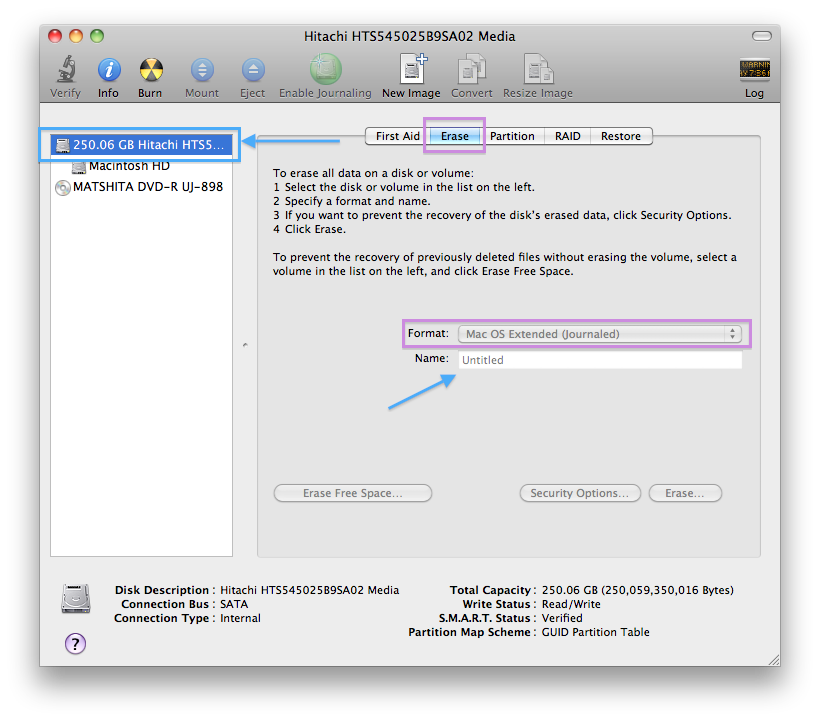Click the Mount toolbar icon
The height and width of the screenshot is (721, 820).
pyautogui.click(x=202, y=70)
